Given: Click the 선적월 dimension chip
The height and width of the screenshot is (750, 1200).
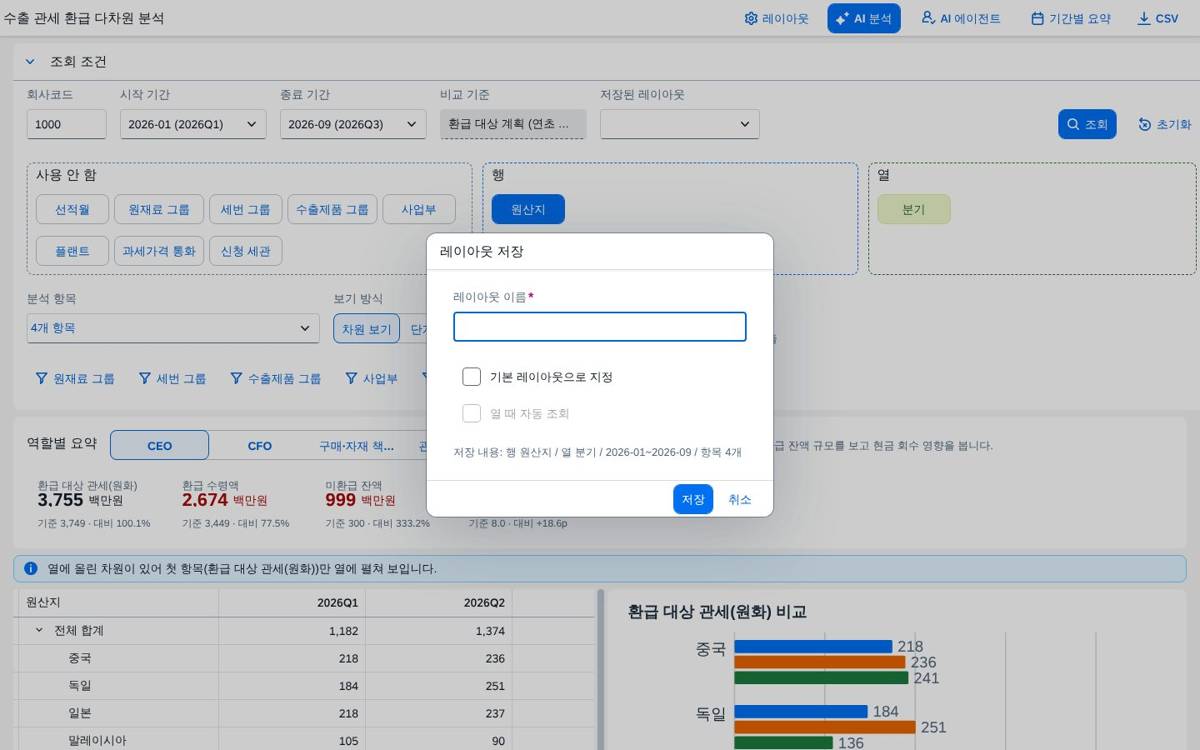Looking at the screenshot, I should [72, 209].
